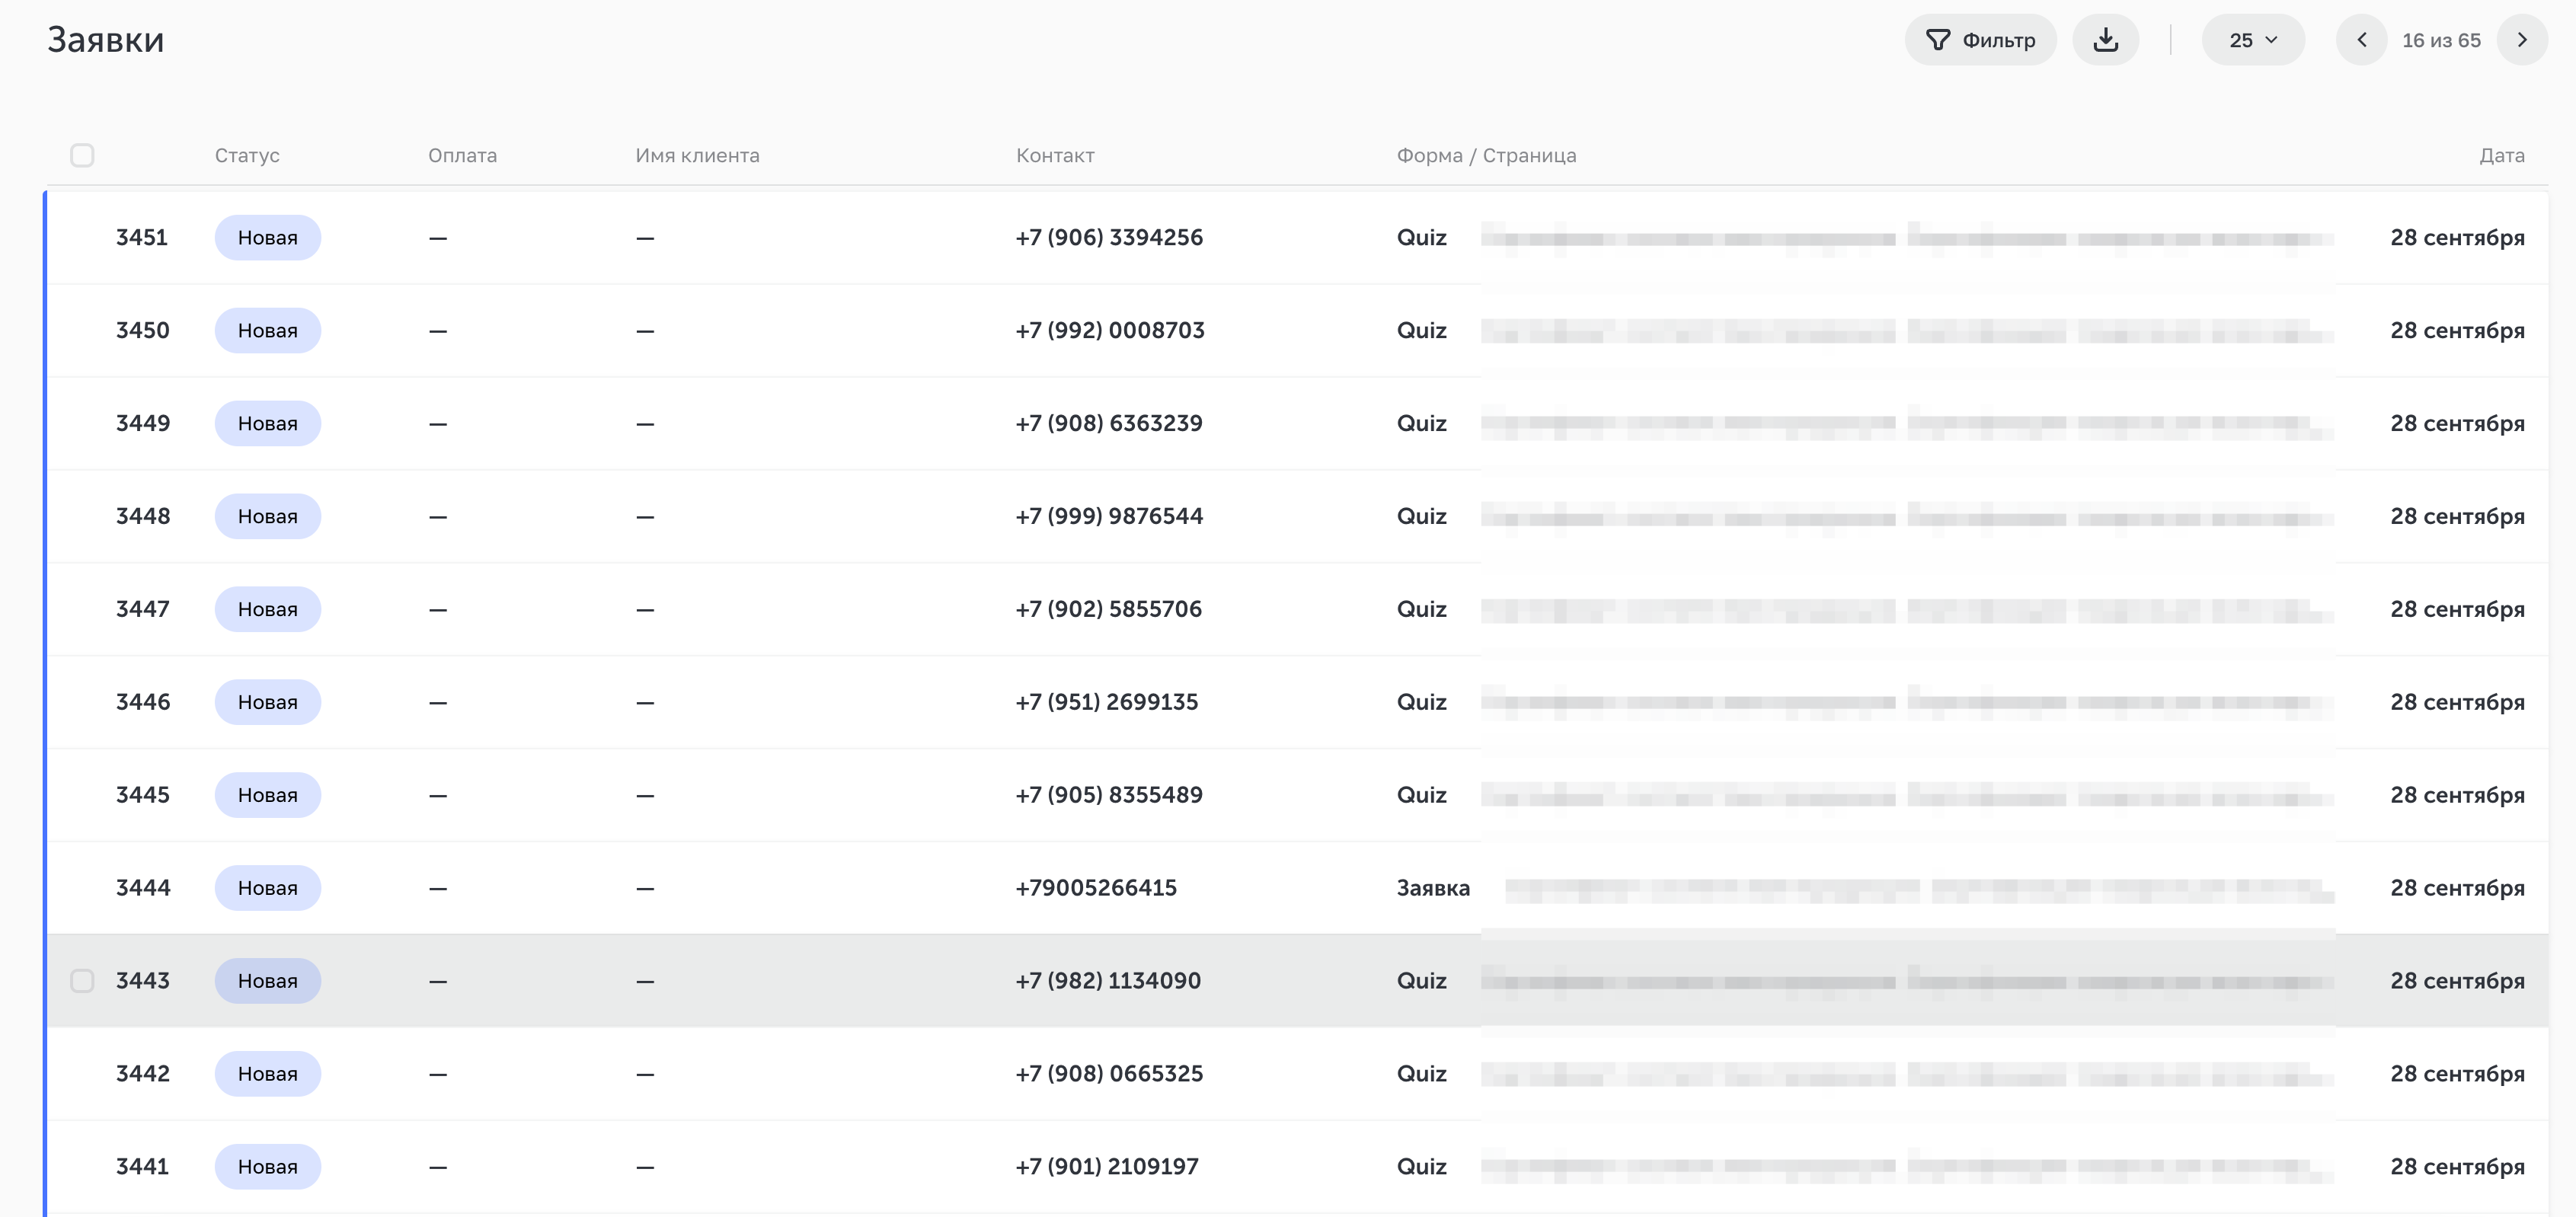Click phone +7 (902) 5855706
The image size is (2576, 1217).
click(x=1109, y=609)
